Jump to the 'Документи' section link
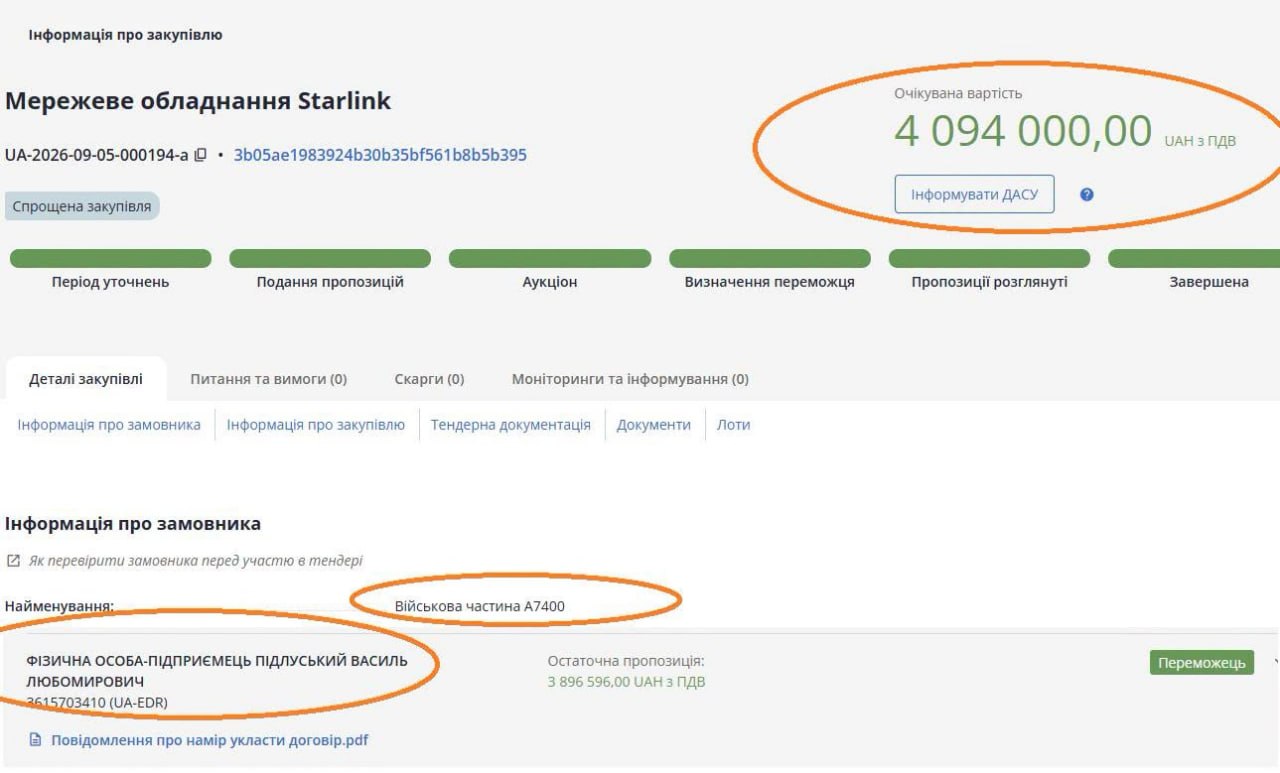 (654, 424)
